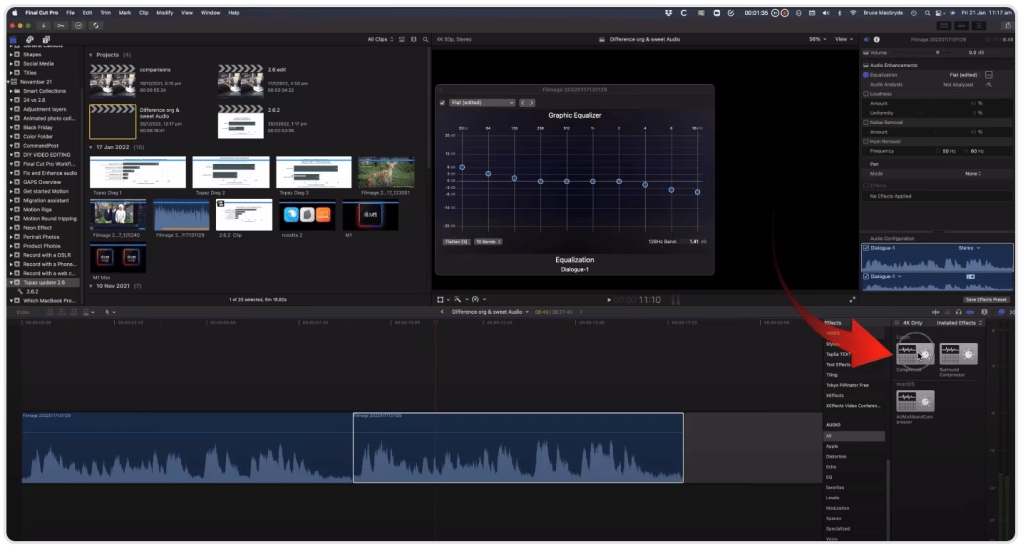
Task: Uncheck the Dialogue-1 Stereo component checkbox
Action: (866, 248)
